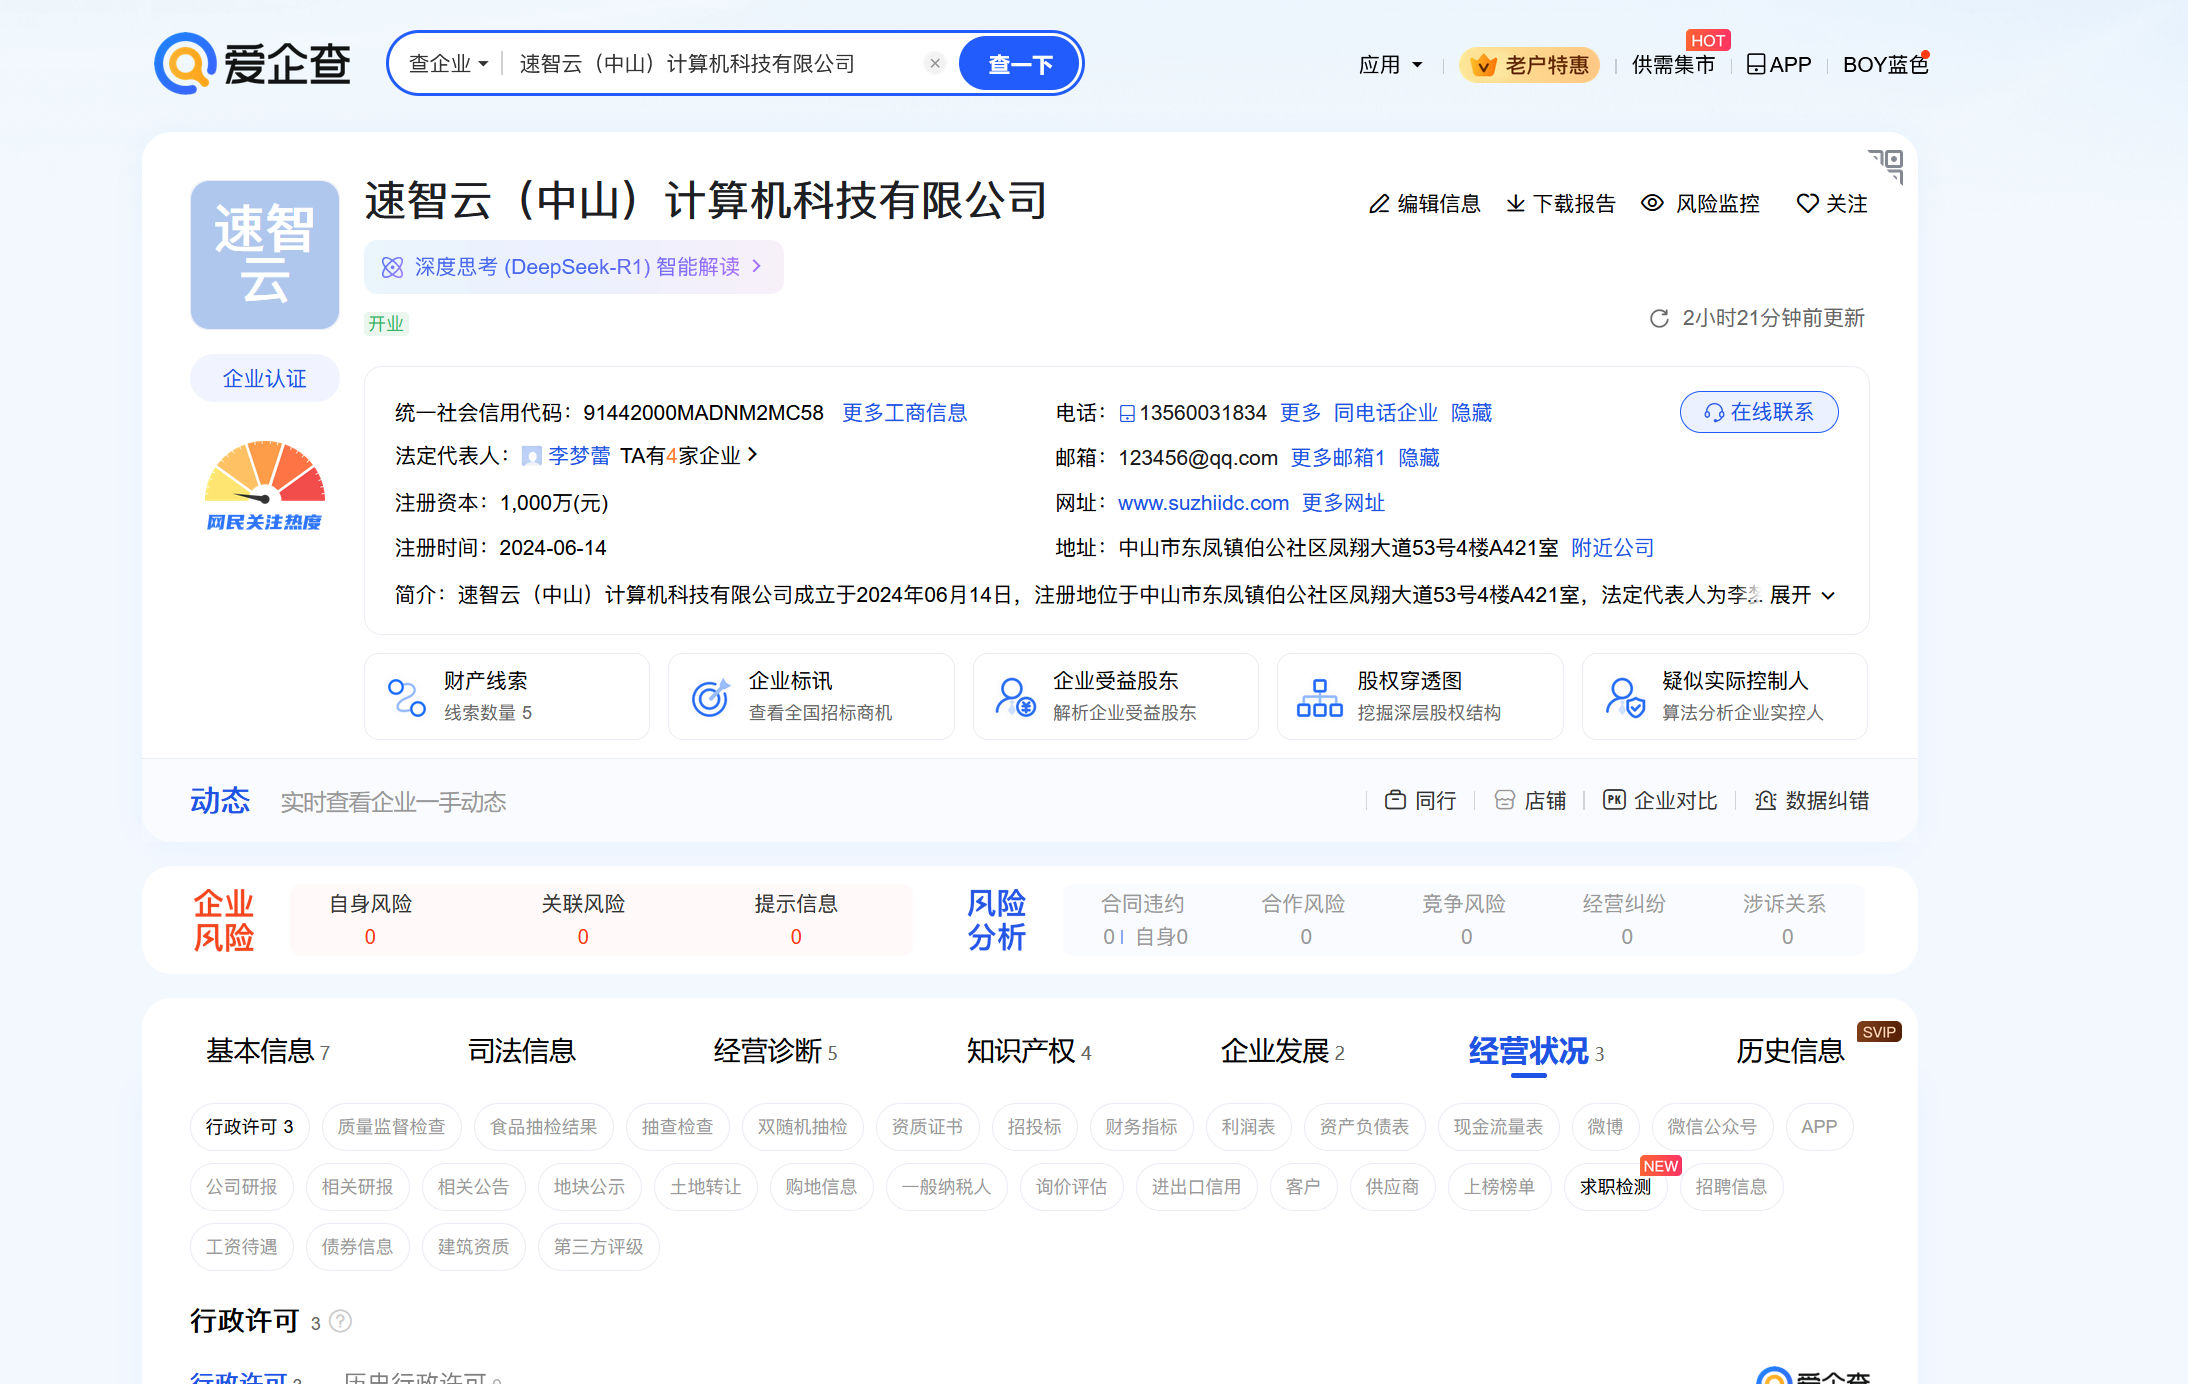The width and height of the screenshot is (2188, 1384).
Task: Click 更多网址 link
Action: pos(1343,503)
